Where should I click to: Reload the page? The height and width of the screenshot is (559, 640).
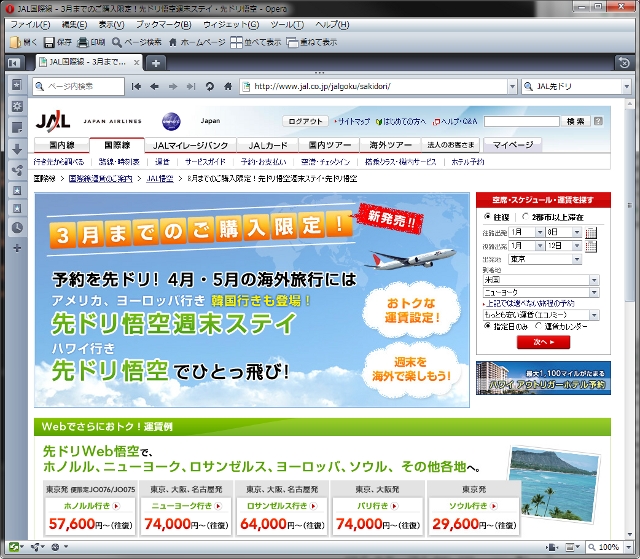209,87
